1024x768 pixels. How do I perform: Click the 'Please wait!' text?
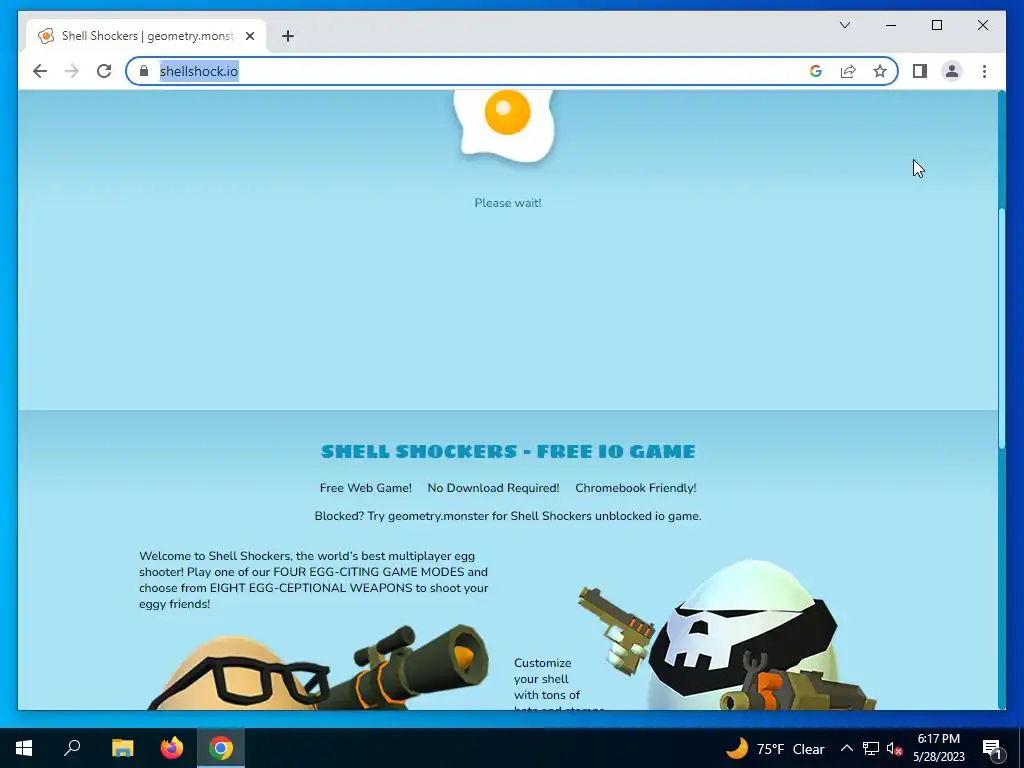point(507,203)
